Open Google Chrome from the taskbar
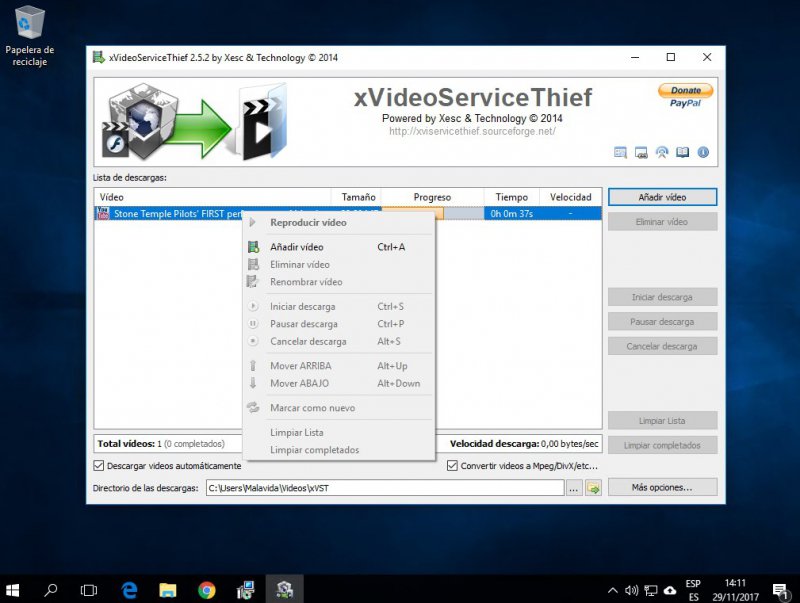 [x=206, y=590]
